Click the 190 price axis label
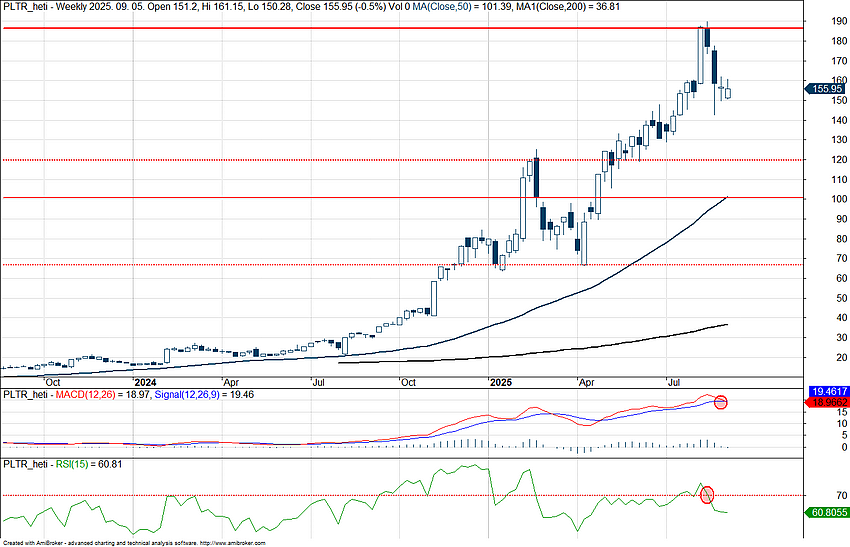Viewport: 850px width, 547px height. click(x=840, y=21)
